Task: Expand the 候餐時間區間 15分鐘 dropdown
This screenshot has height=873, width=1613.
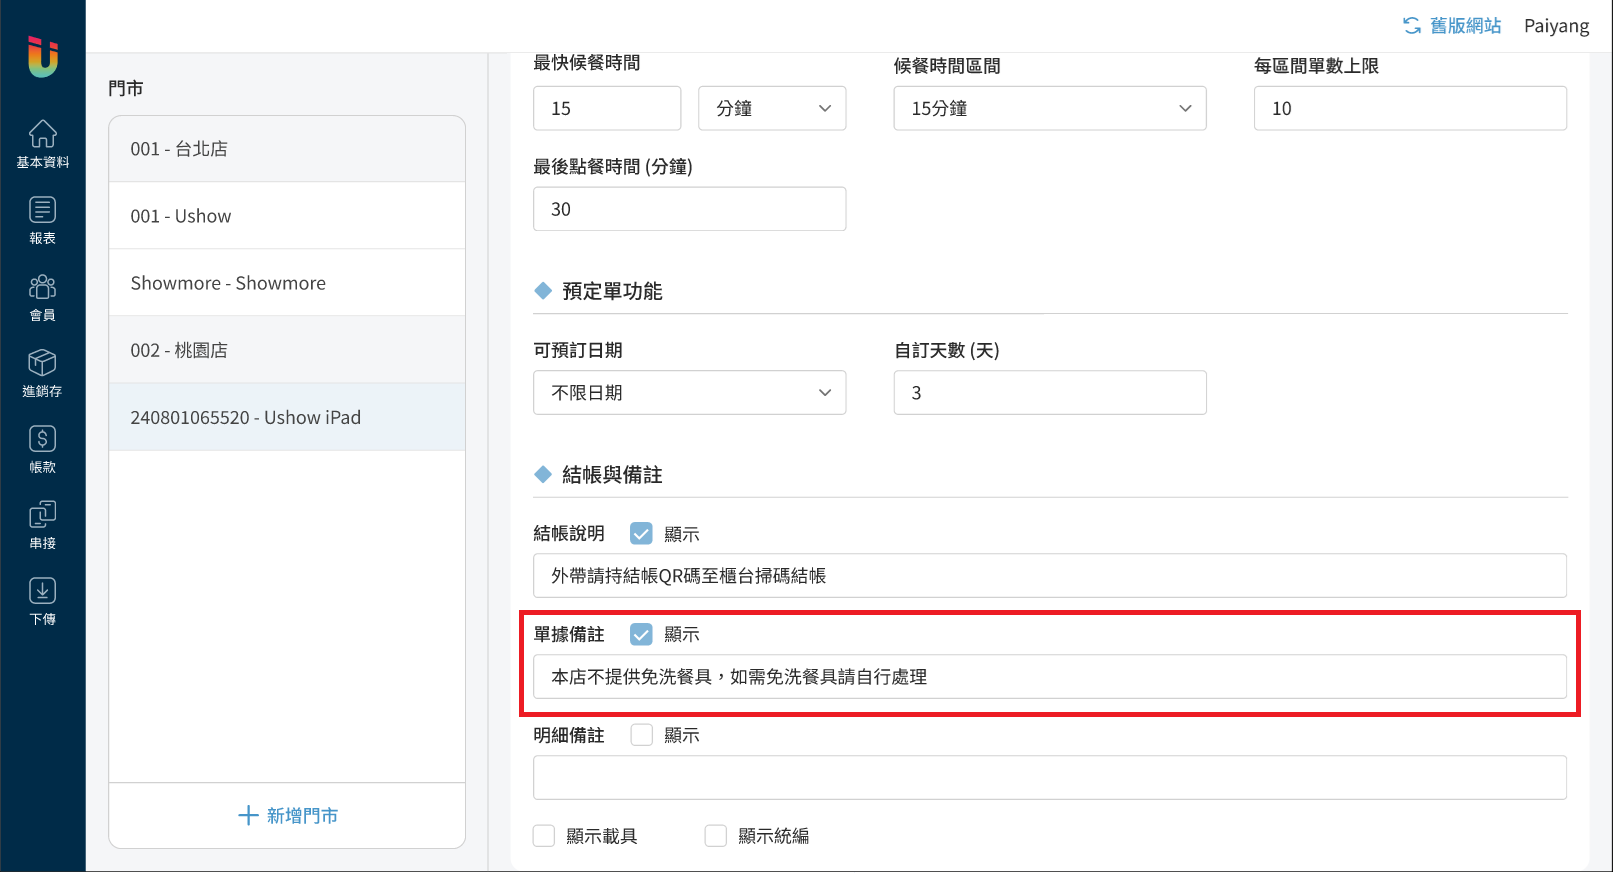Action: [1049, 108]
